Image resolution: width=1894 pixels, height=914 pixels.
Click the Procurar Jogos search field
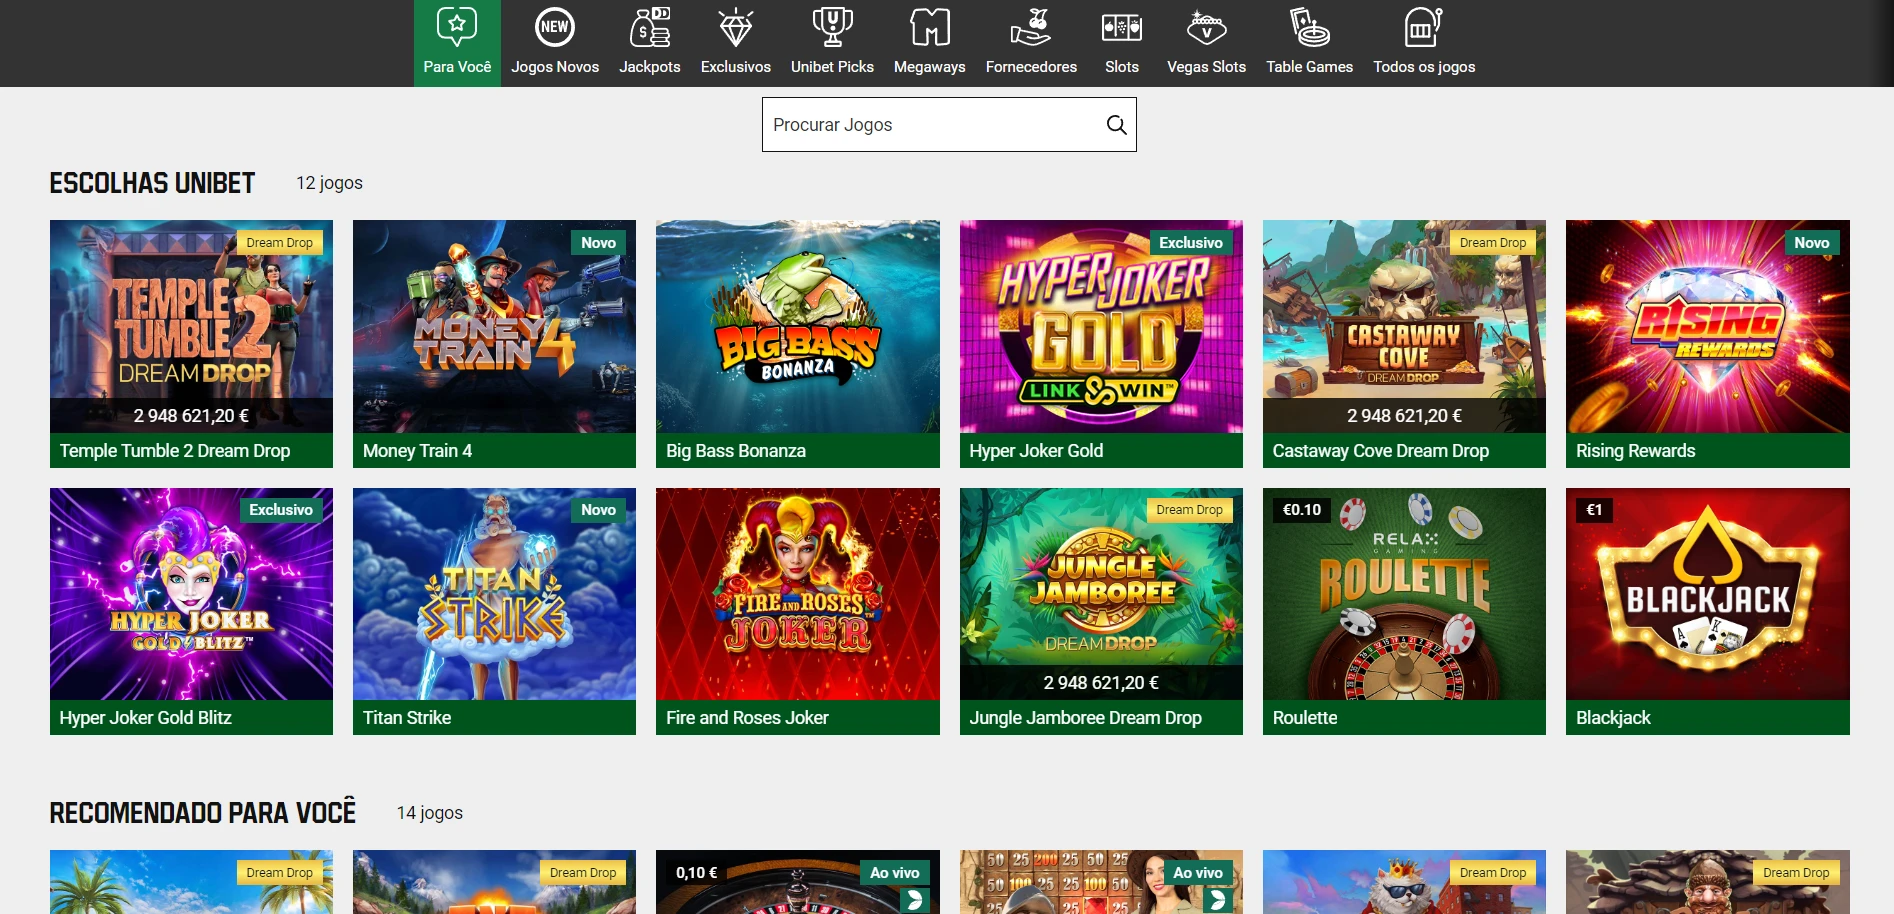(949, 125)
